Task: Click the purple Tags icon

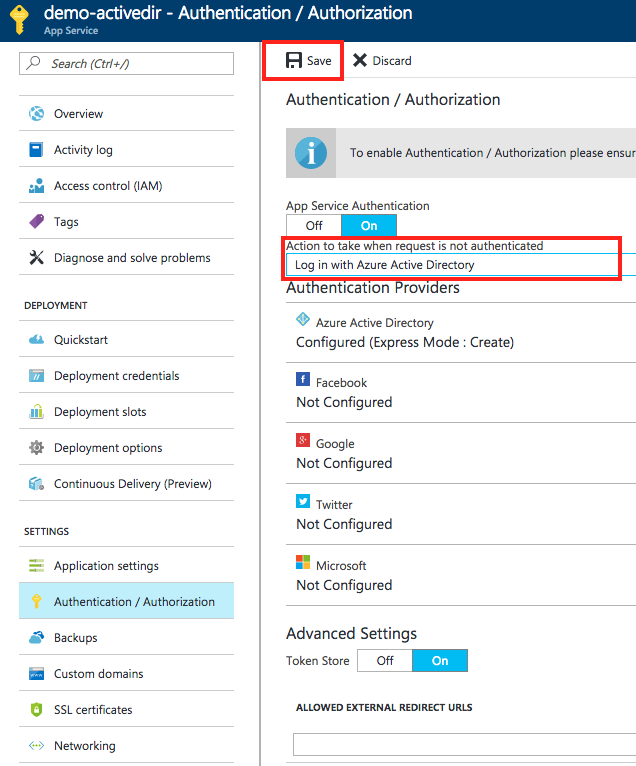Action: point(37,221)
